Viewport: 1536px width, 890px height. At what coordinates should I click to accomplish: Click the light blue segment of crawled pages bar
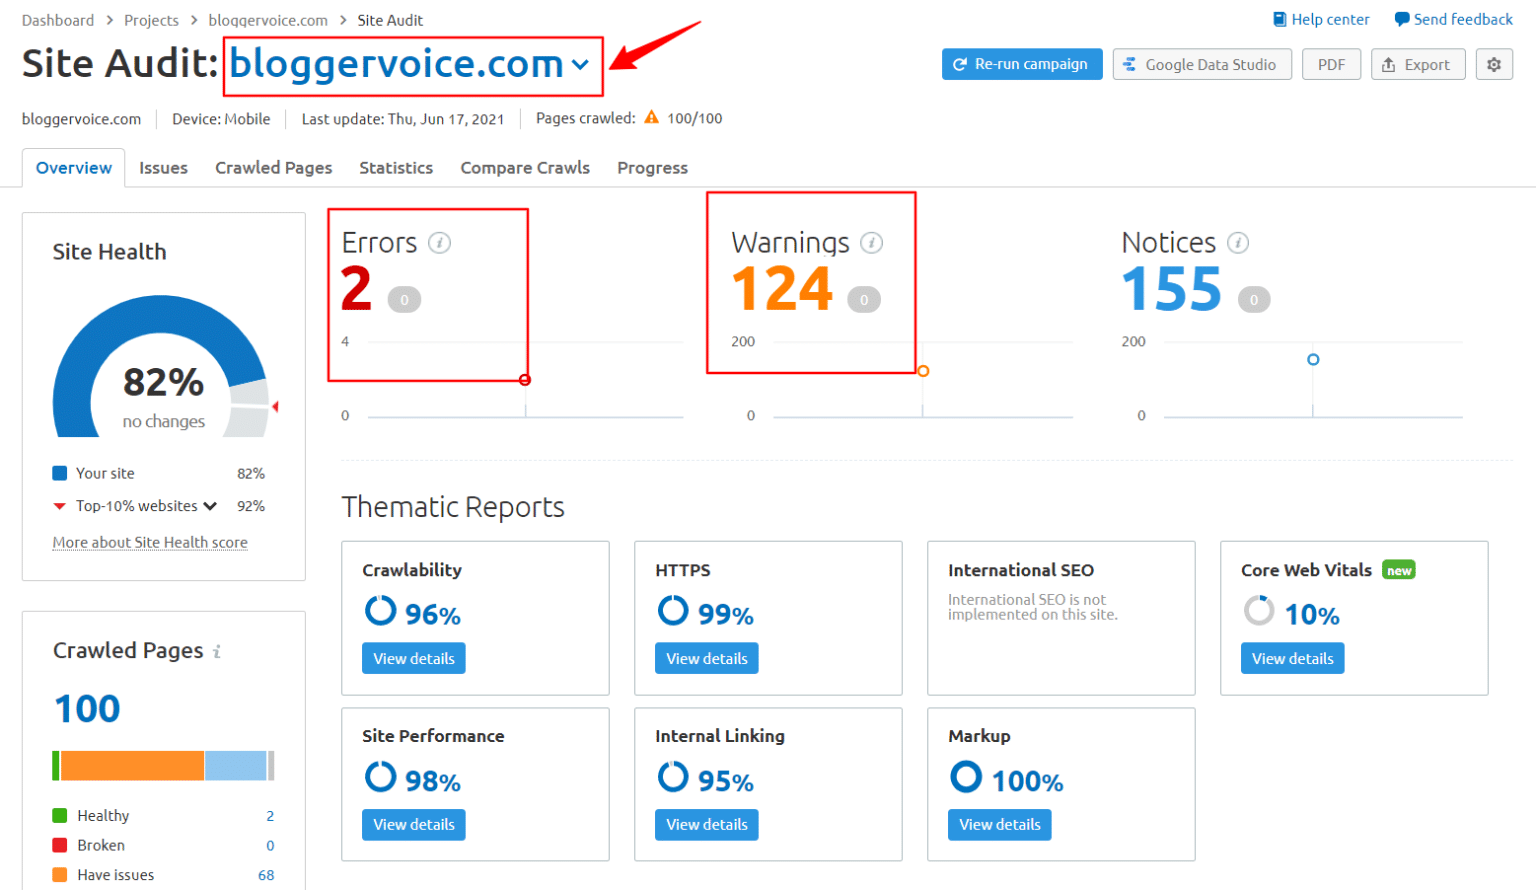click(x=236, y=766)
